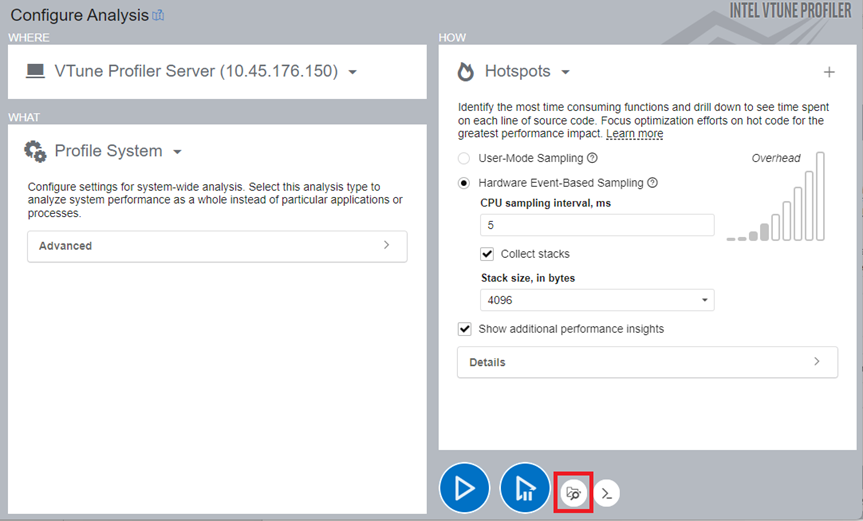Click the Hotspots flame icon
This screenshot has width=863, height=521.
pos(466,72)
